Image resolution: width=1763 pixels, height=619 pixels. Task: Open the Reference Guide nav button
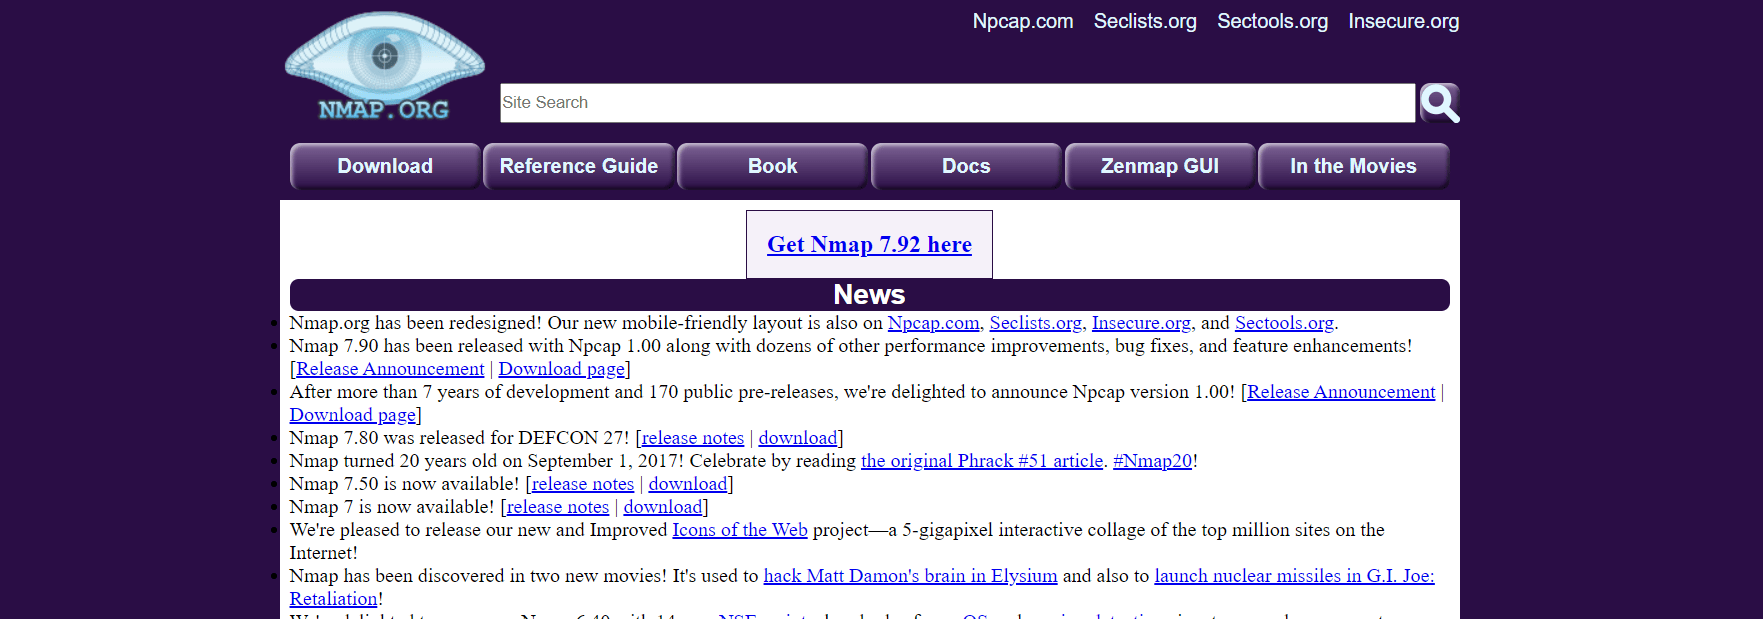[x=579, y=166]
